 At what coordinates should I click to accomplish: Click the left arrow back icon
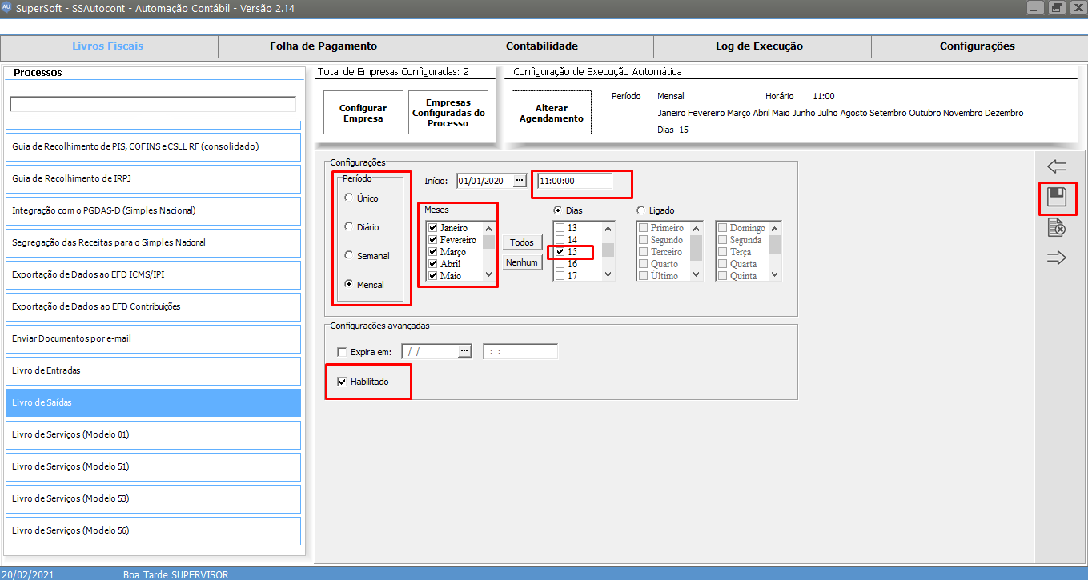click(x=1056, y=167)
